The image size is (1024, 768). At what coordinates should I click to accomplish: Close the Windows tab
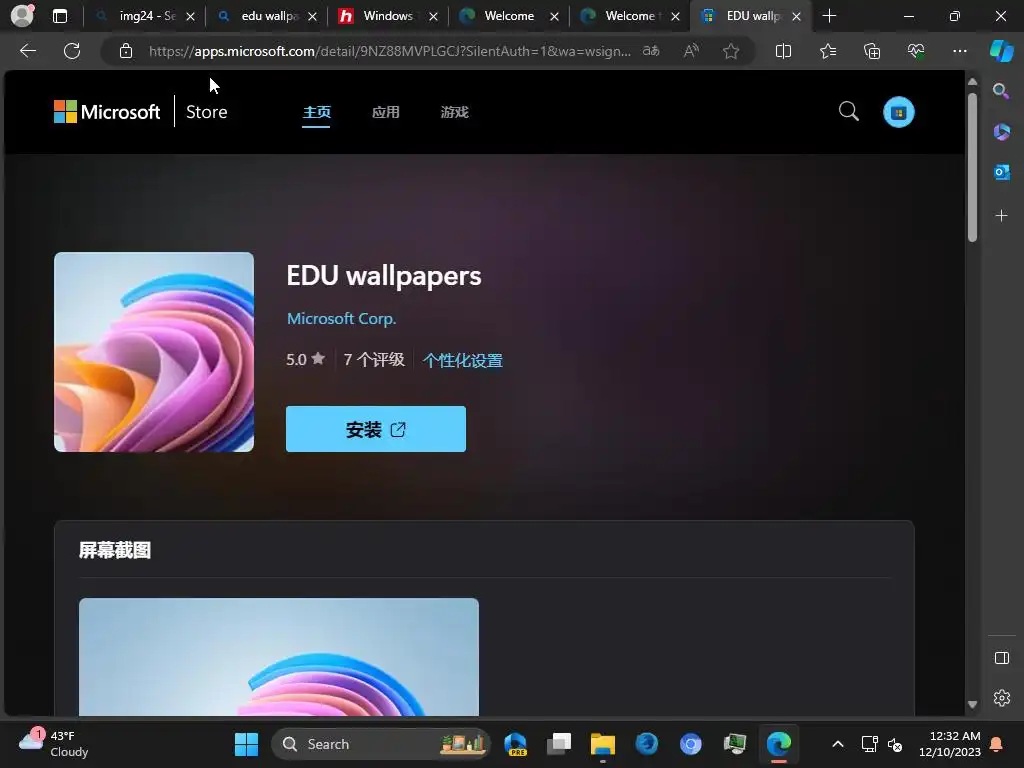[433, 16]
